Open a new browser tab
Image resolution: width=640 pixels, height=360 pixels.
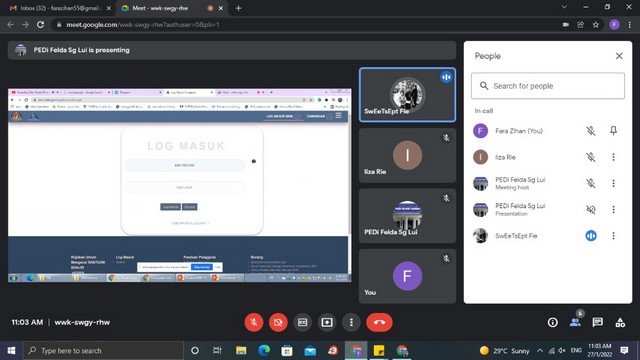(x=238, y=8)
